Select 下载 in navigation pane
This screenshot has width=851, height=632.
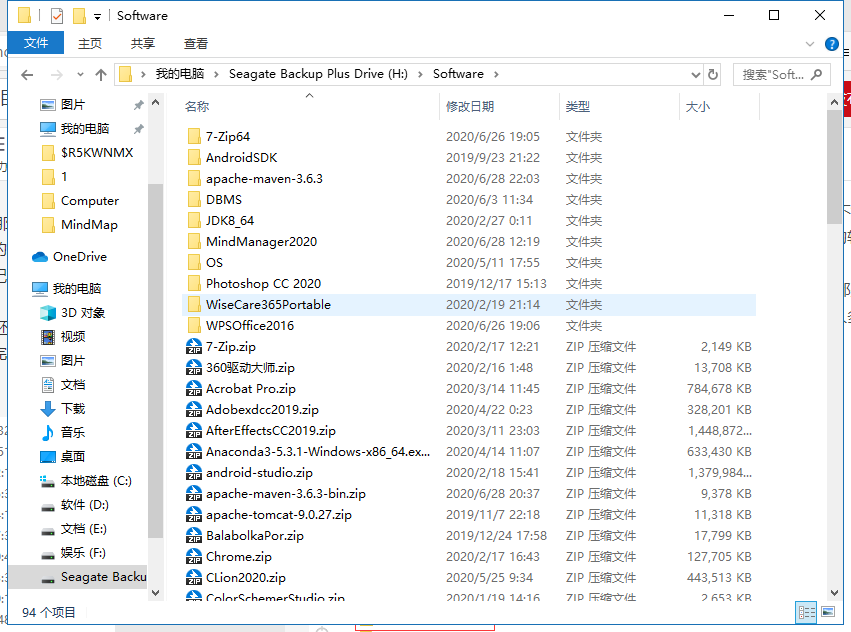pos(73,409)
